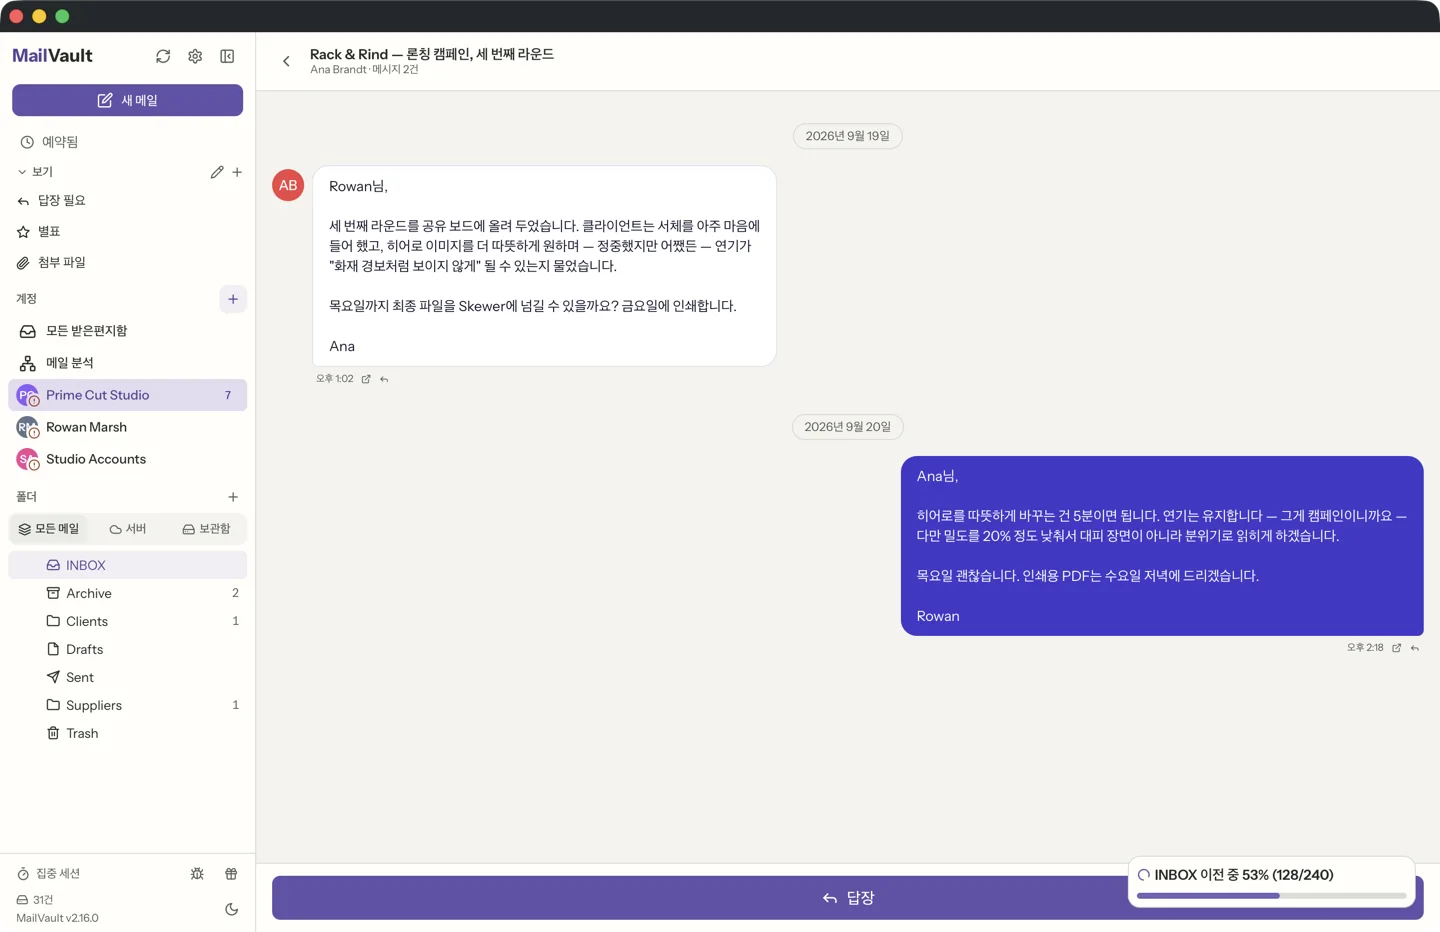Open 메일 분석 mail analytics

pos(128,363)
